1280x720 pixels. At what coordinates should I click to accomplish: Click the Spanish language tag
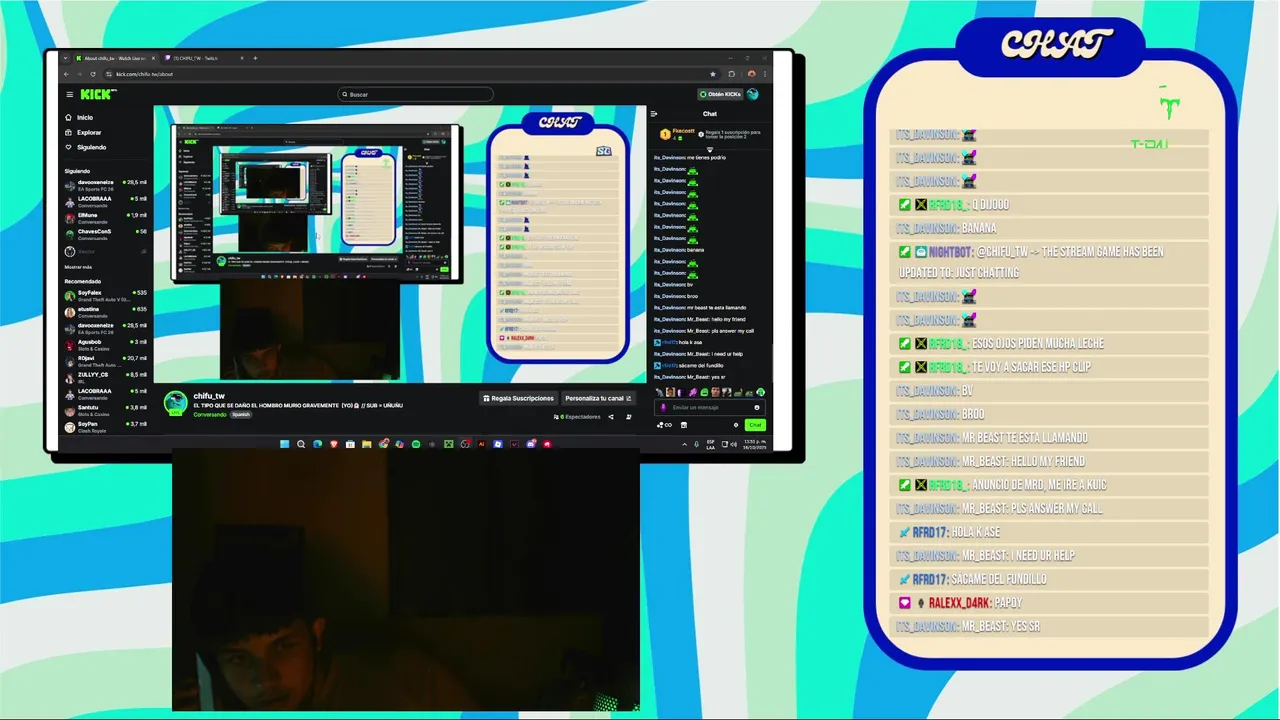point(241,414)
